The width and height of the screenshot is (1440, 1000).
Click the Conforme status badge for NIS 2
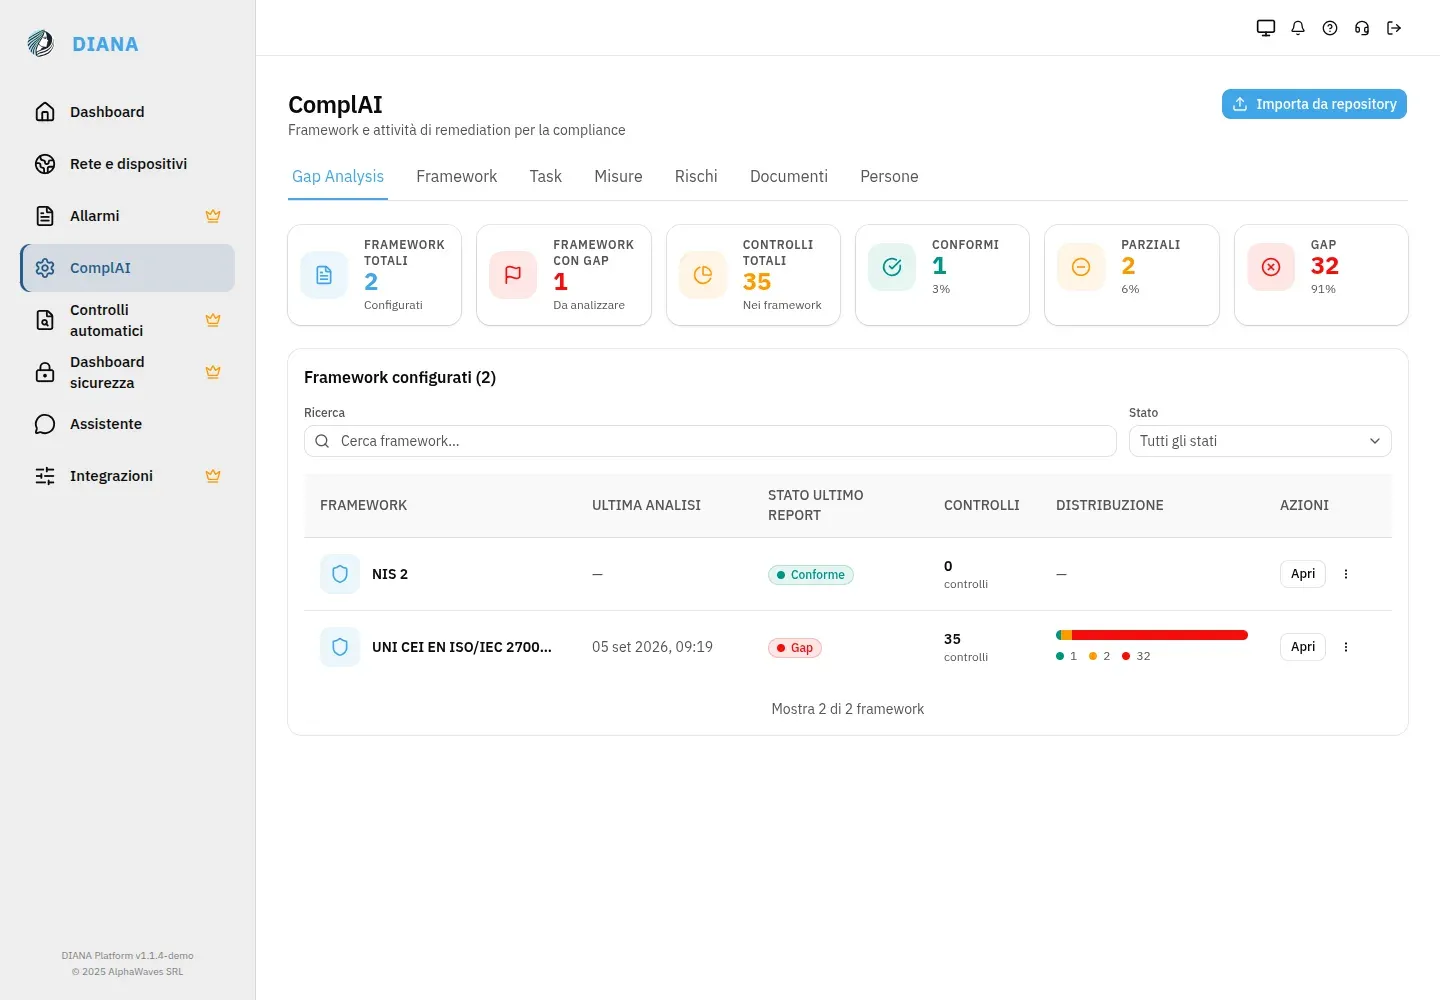(811, 575)
